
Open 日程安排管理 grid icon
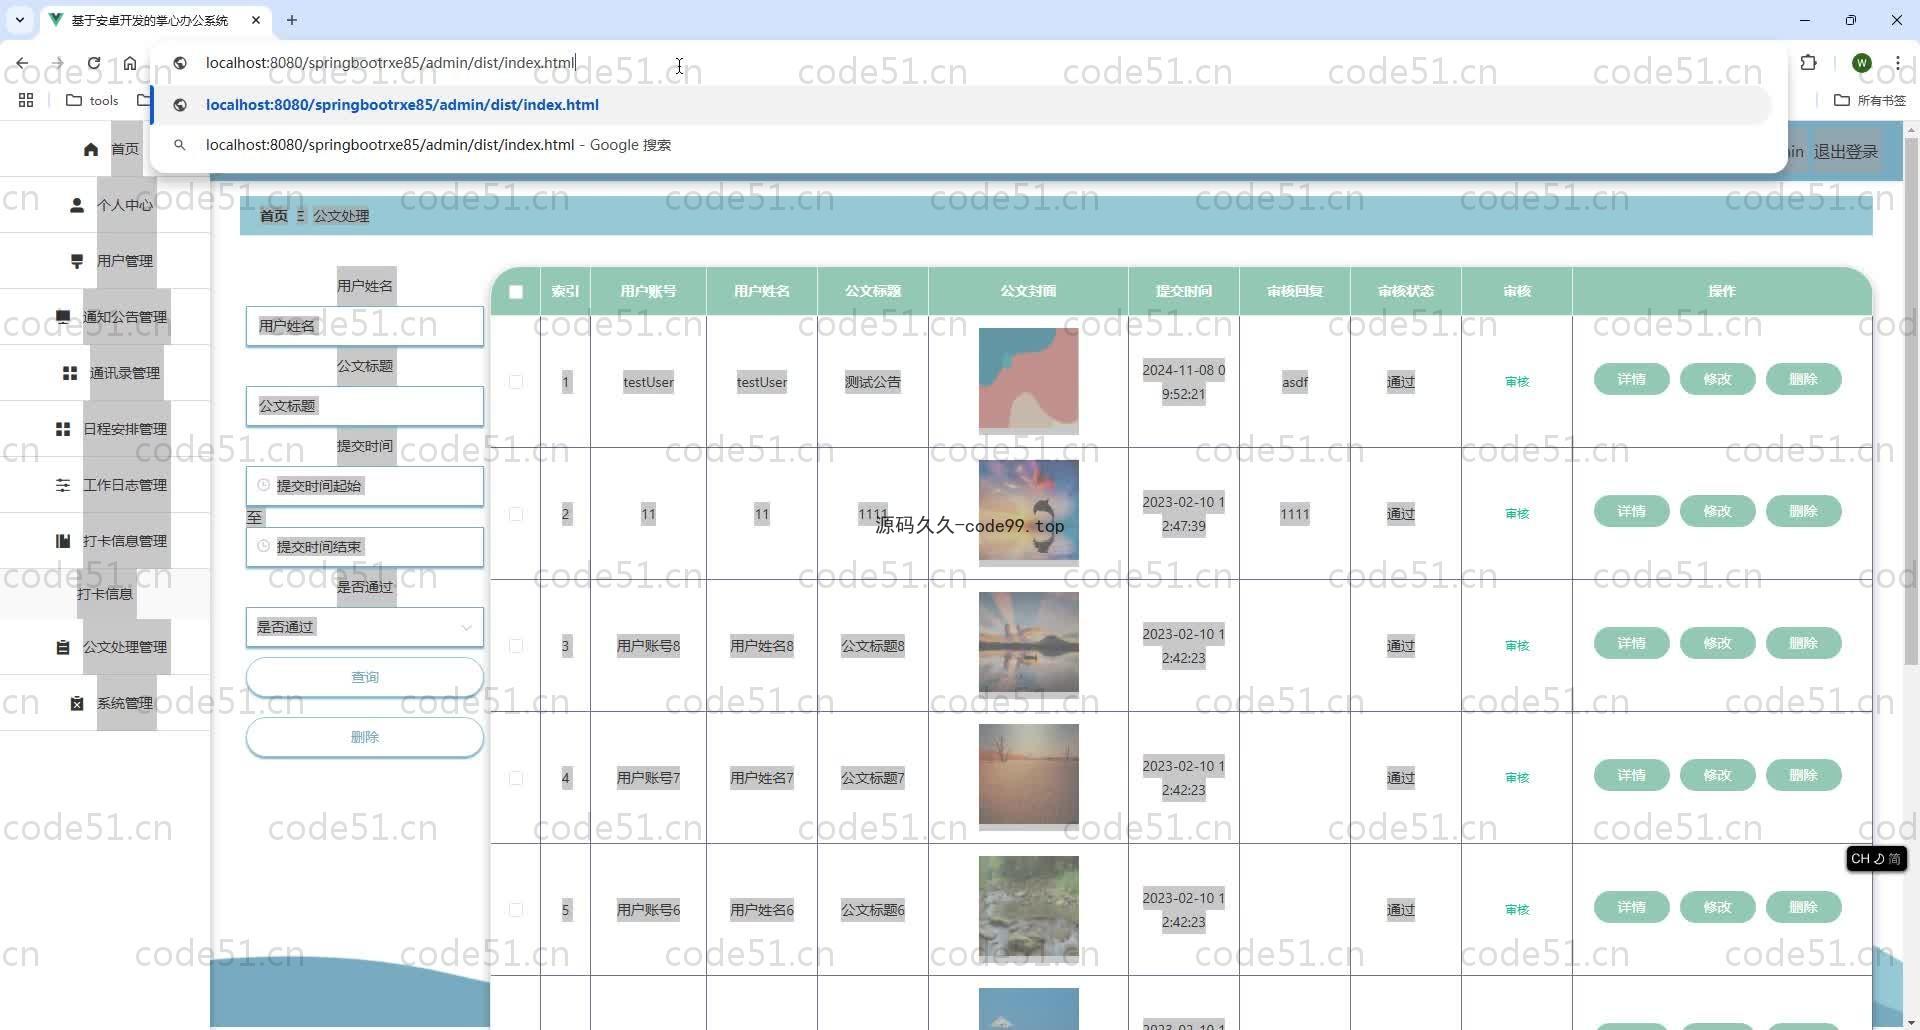(63, 429)
